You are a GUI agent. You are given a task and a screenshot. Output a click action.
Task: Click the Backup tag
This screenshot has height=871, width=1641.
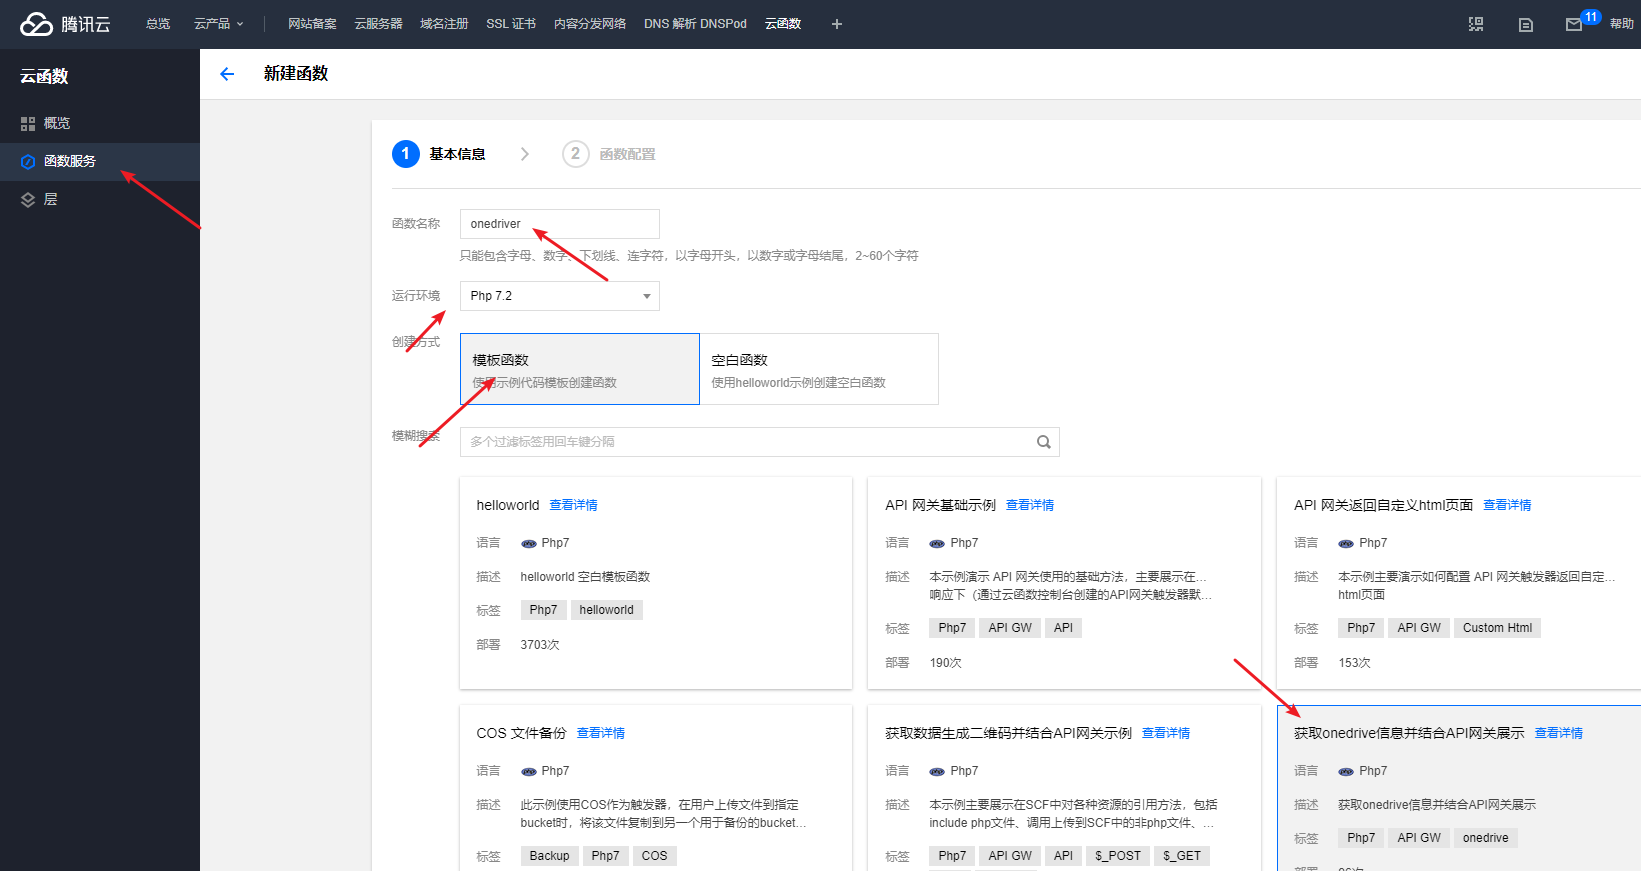click(x=549, y=856)
